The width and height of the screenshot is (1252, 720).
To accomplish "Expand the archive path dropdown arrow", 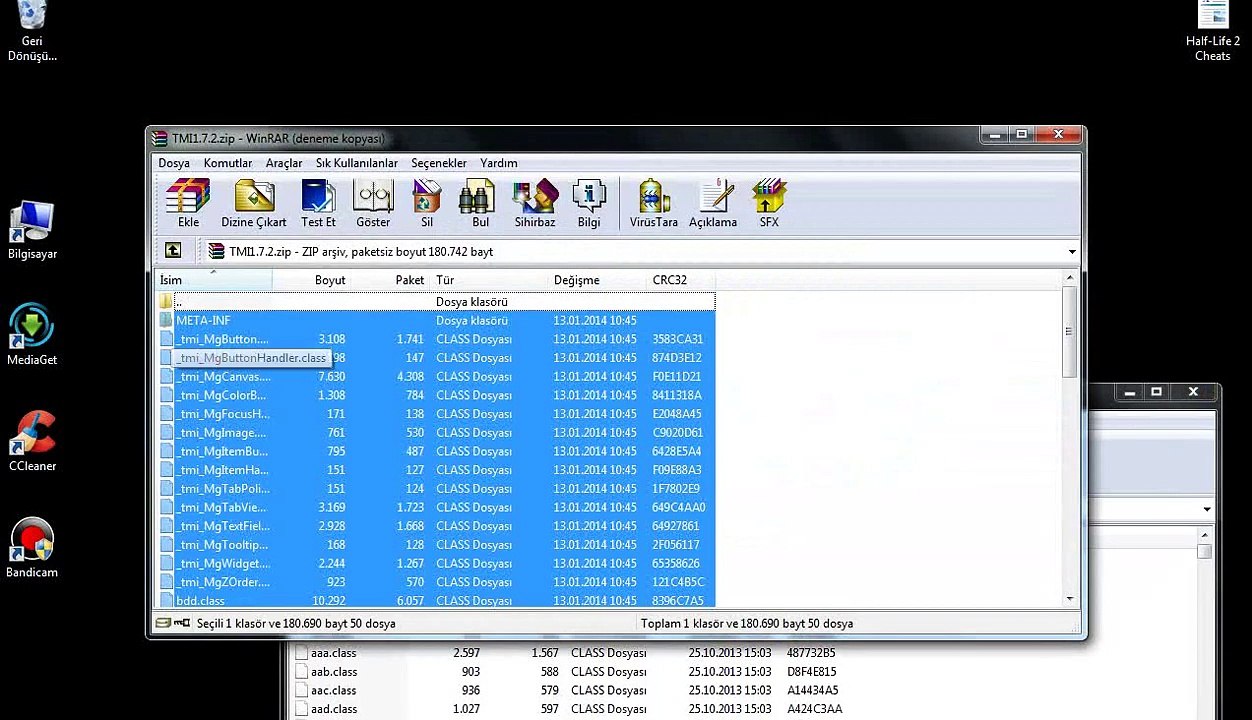I will 1072,252.
